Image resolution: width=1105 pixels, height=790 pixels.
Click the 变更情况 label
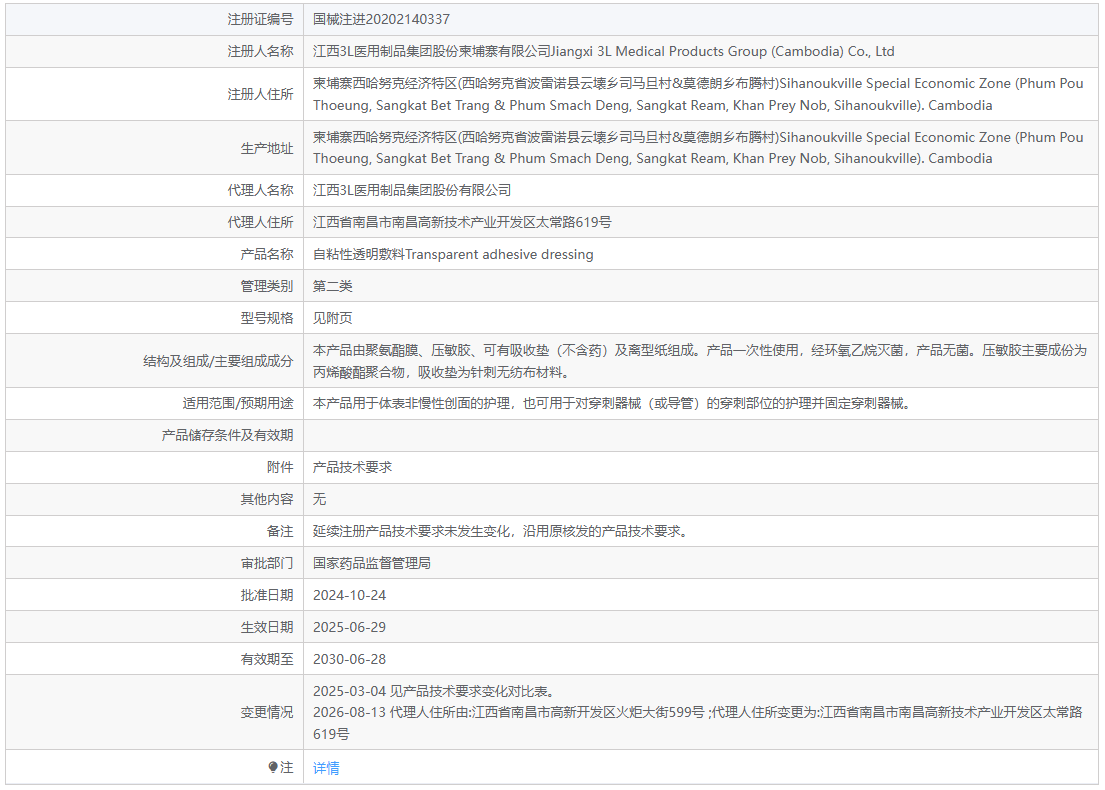(266, 712)
